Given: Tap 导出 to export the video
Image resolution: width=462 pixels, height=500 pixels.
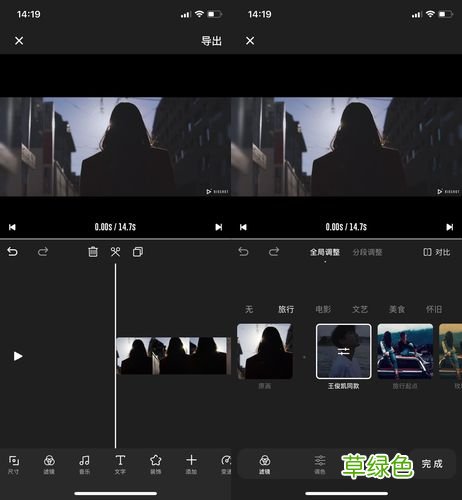Looking at the screenshot, I should click(211, 41).
